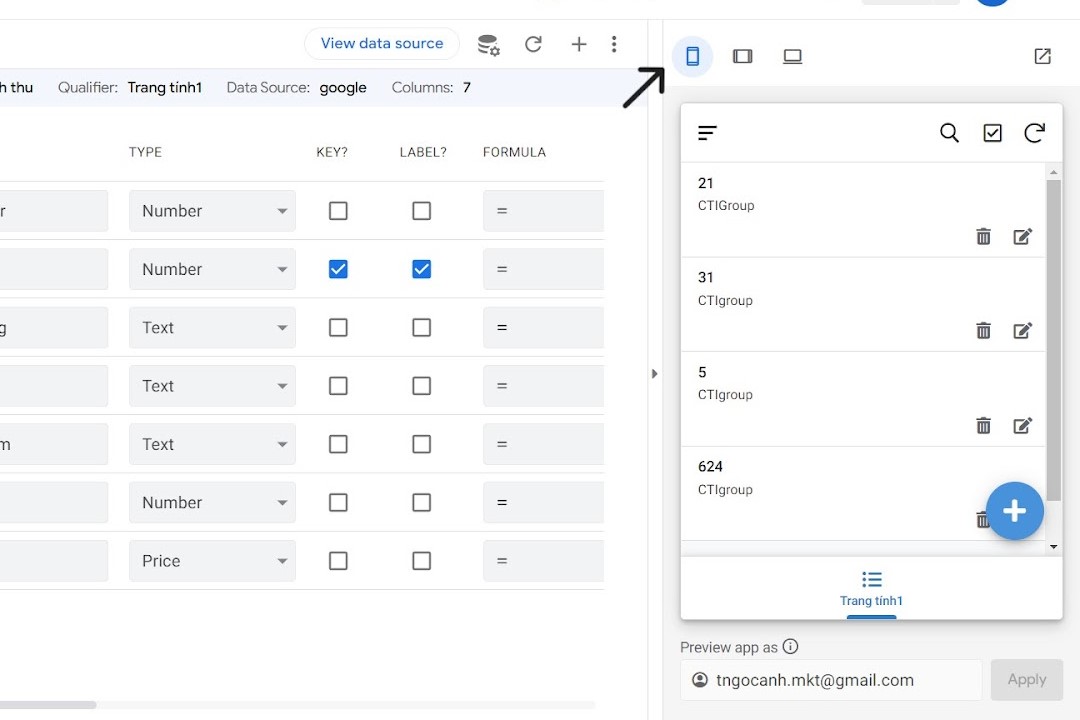Click the View data source button

pos(381,43)
